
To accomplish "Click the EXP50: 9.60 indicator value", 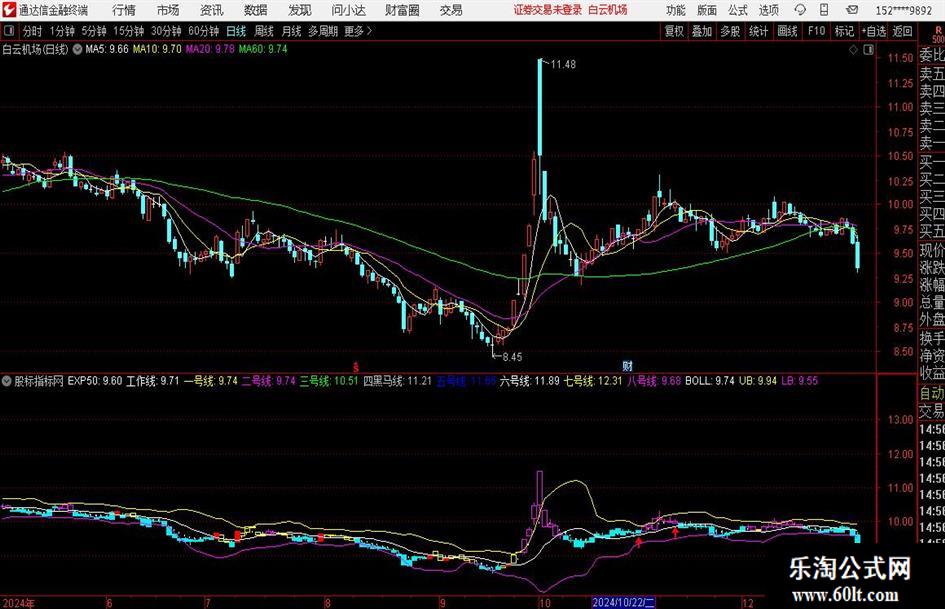I will point(95,381).
